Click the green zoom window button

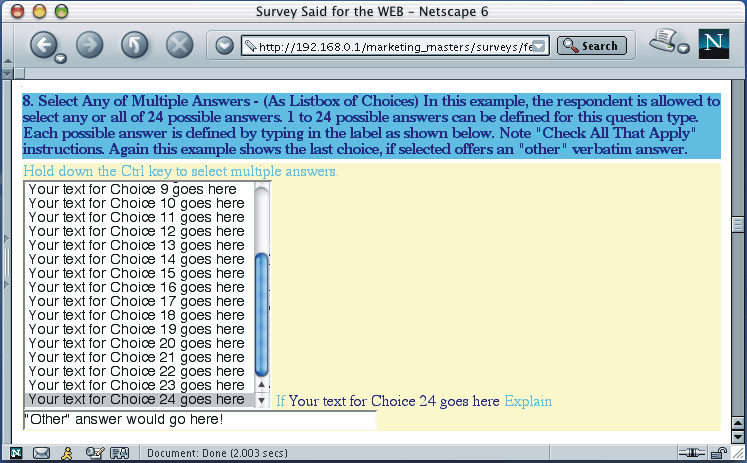click(61, 11)
